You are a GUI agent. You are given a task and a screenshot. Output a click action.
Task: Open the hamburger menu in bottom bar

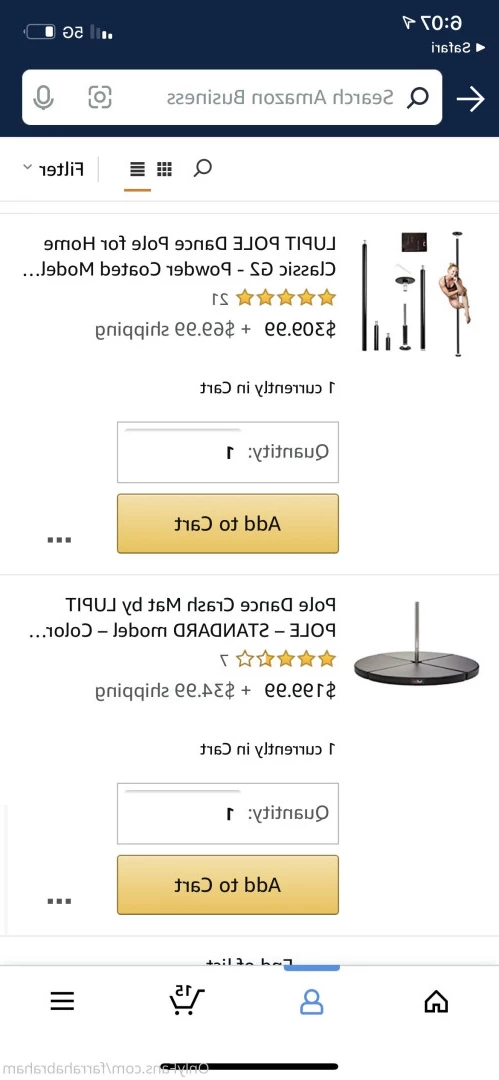coord(62,1001)
